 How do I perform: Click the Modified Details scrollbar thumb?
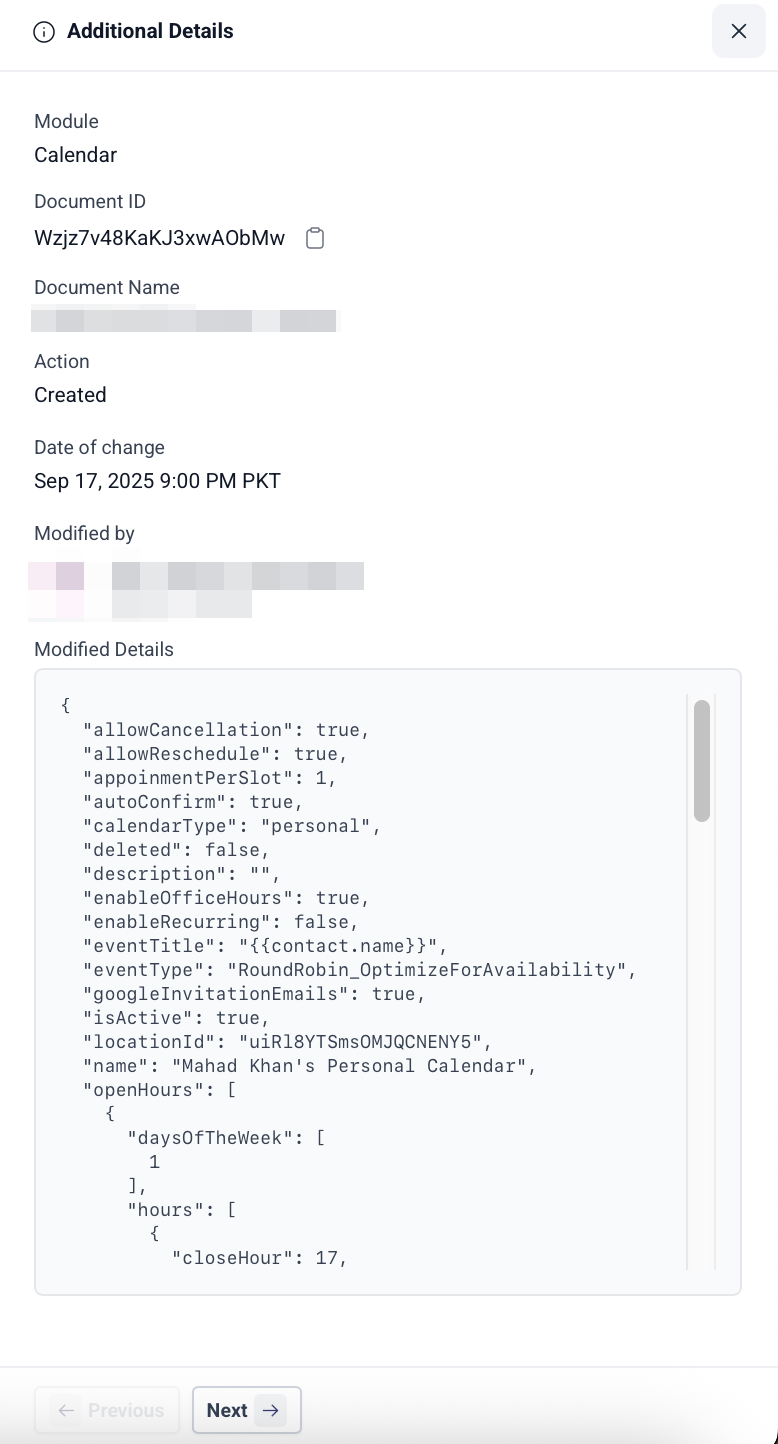pos(702,760)
